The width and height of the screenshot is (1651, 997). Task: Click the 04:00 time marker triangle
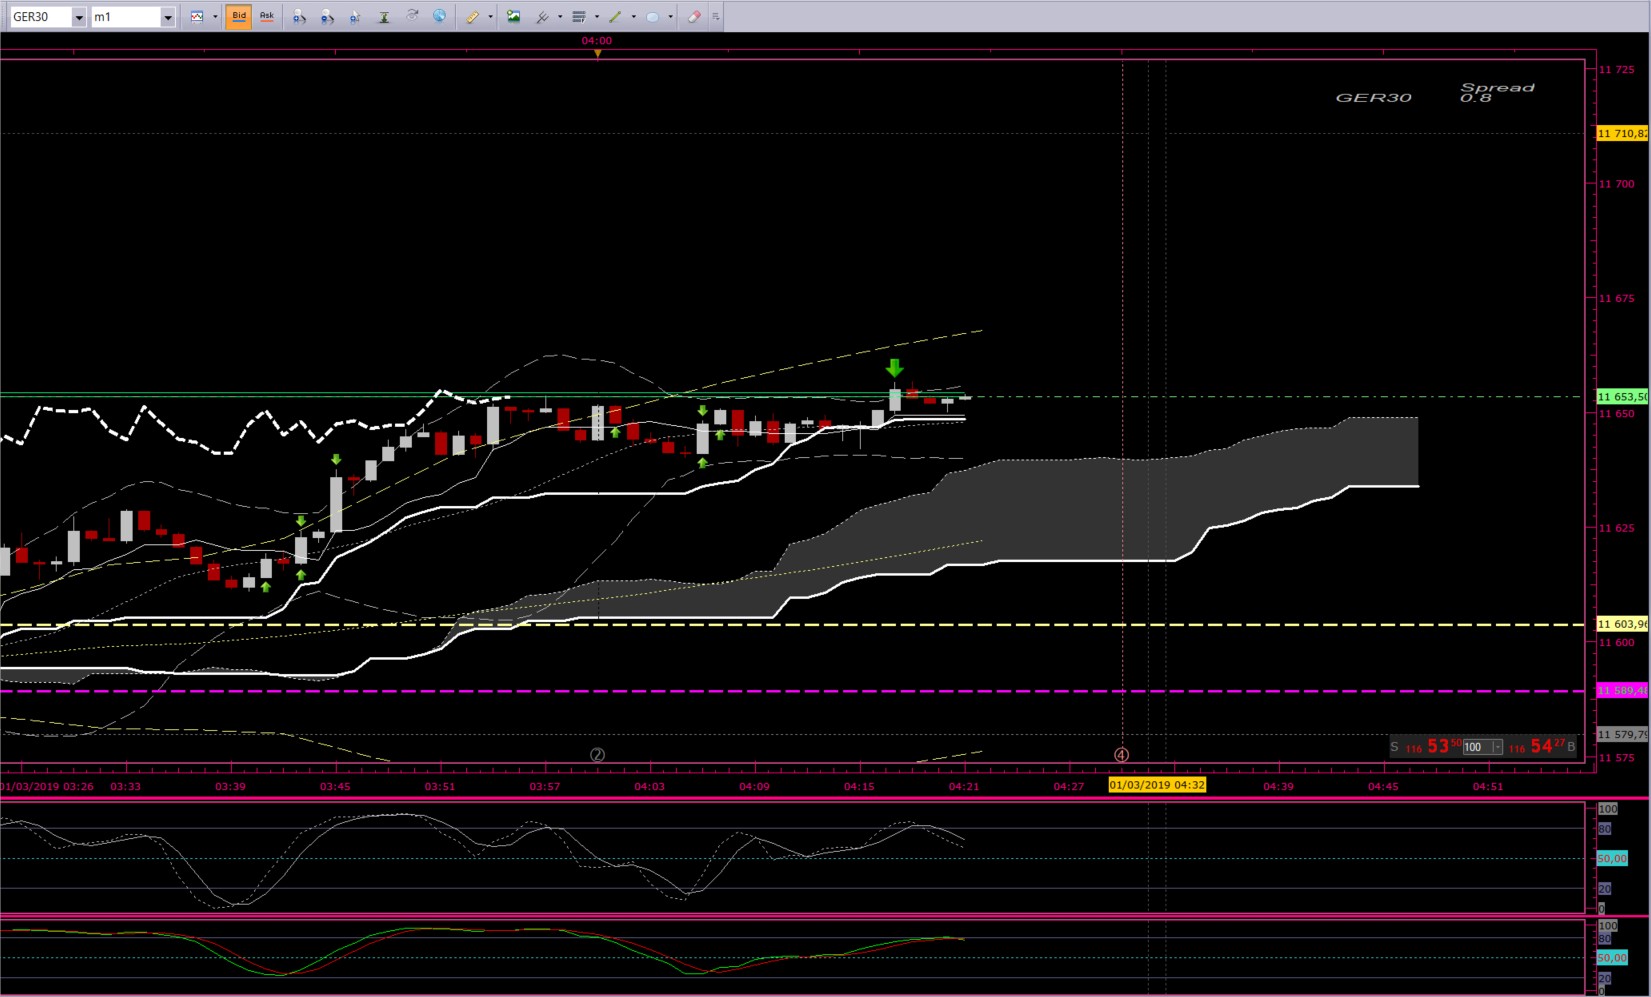[597, 54]
